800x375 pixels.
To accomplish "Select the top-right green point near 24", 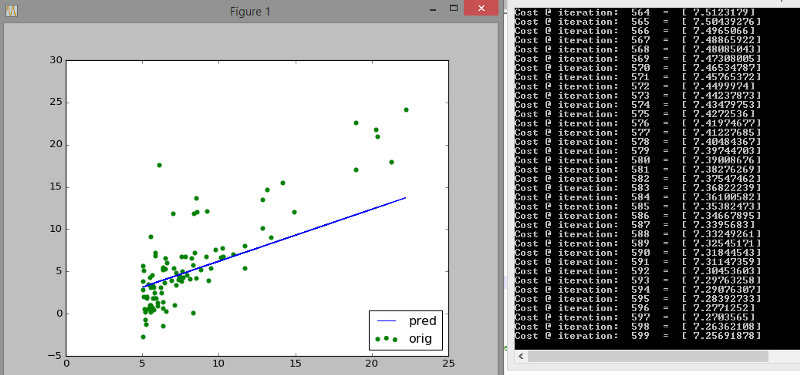I will [406, 110].
